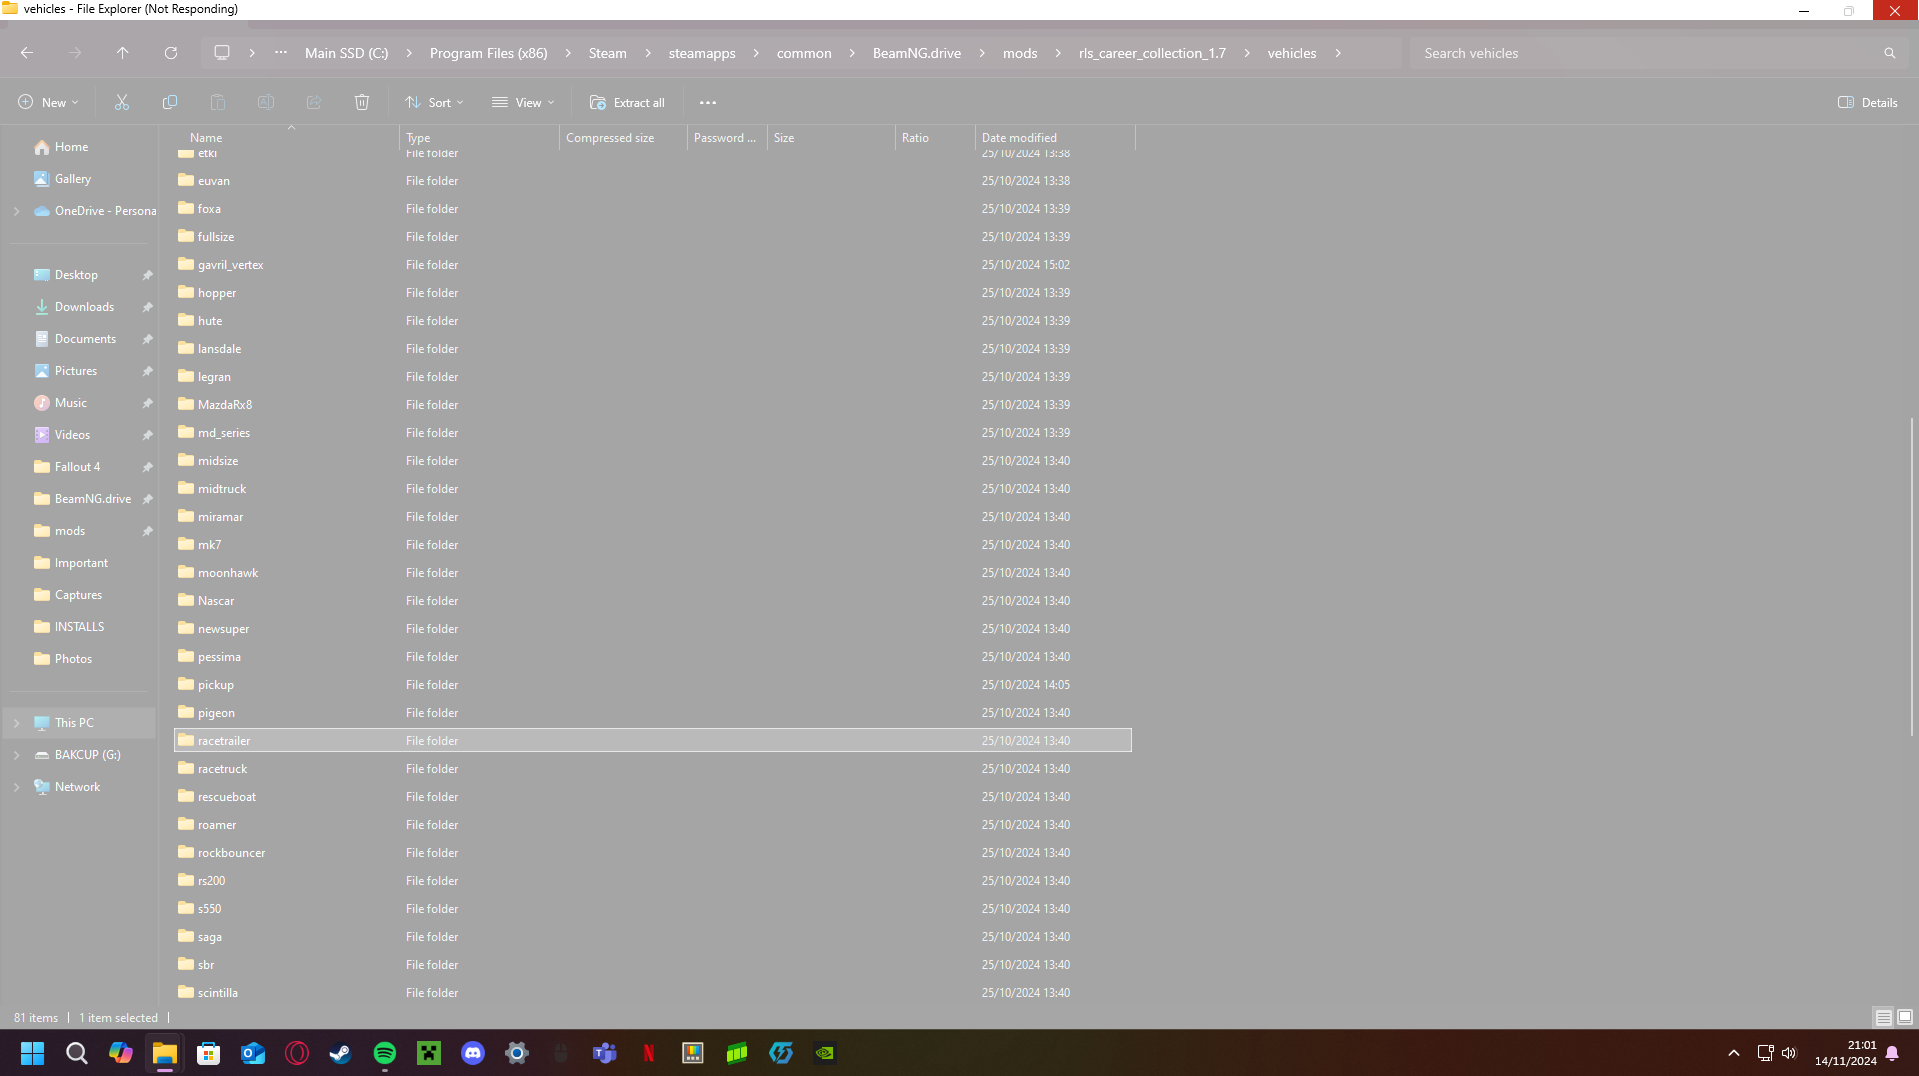
Task: Expand BAKCUP (G:) drive node
Action: (x=16, y=755)
